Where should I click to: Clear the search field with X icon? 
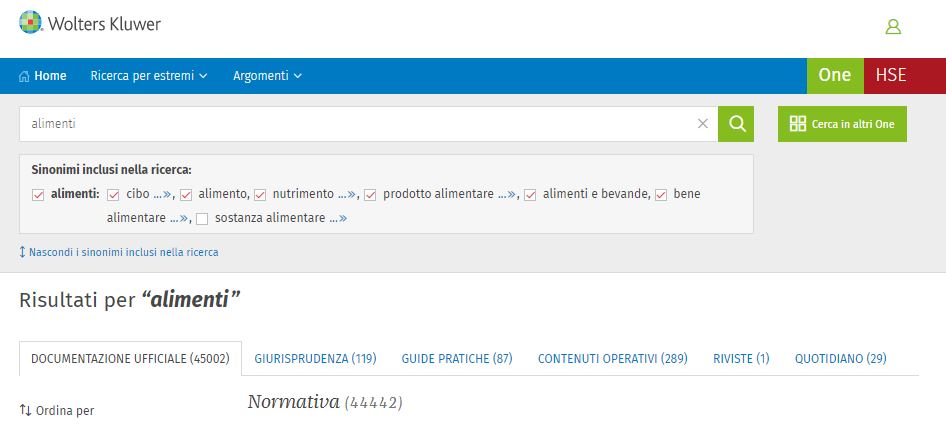(x=702, y=124)
